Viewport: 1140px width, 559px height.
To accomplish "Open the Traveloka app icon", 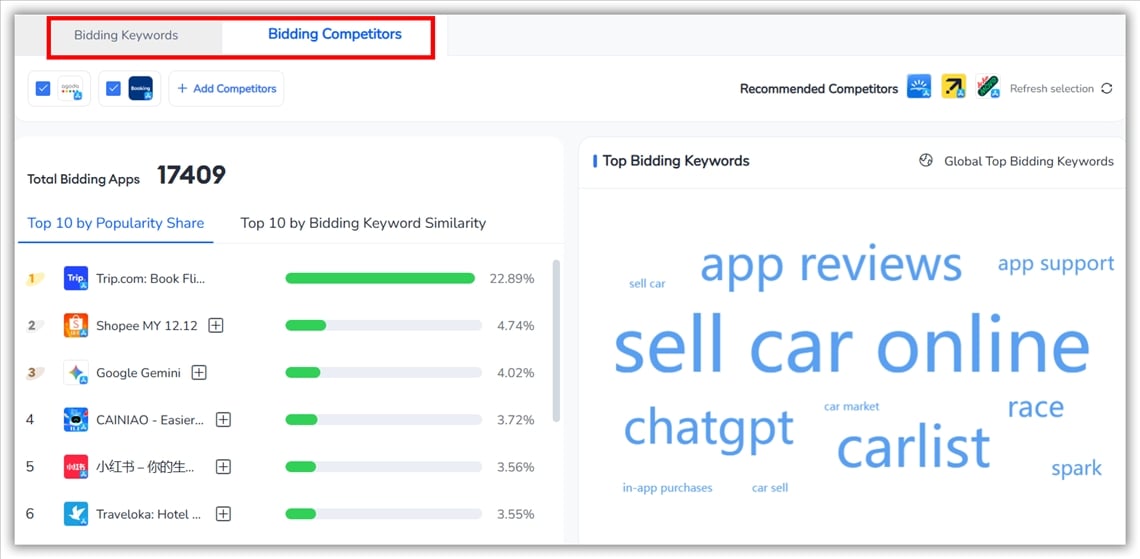I will (x=76, y=514).
